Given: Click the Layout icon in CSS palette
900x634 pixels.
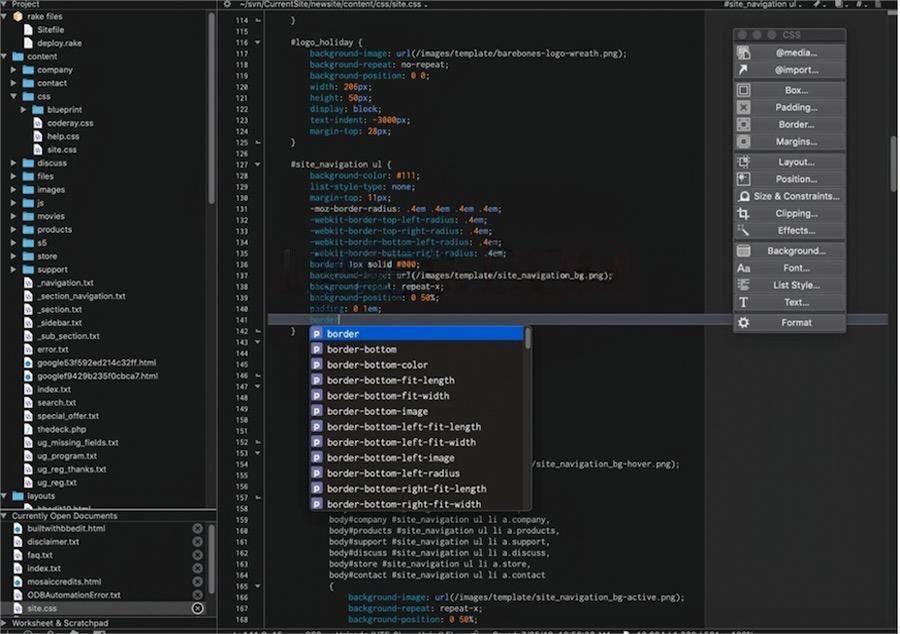Looking at the screenshot, I should click(744, 162).
